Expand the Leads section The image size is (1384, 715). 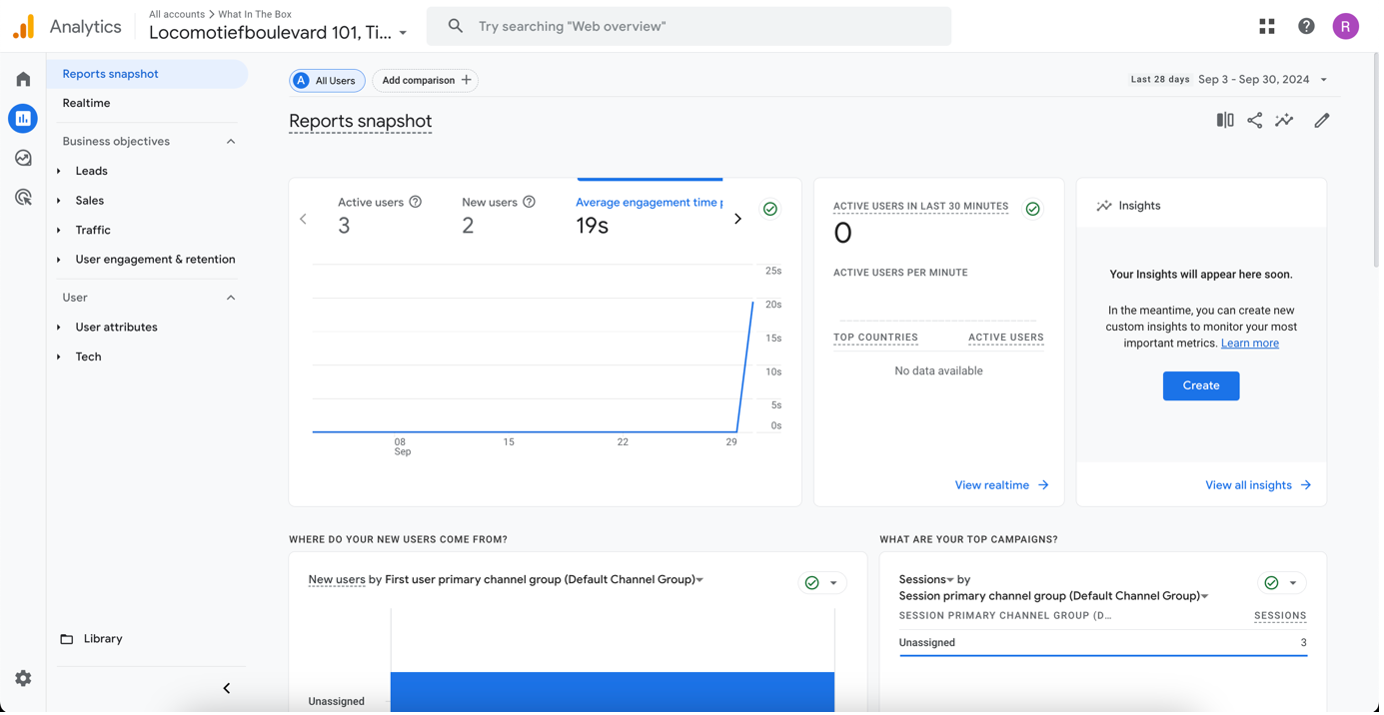click(91, 171)
